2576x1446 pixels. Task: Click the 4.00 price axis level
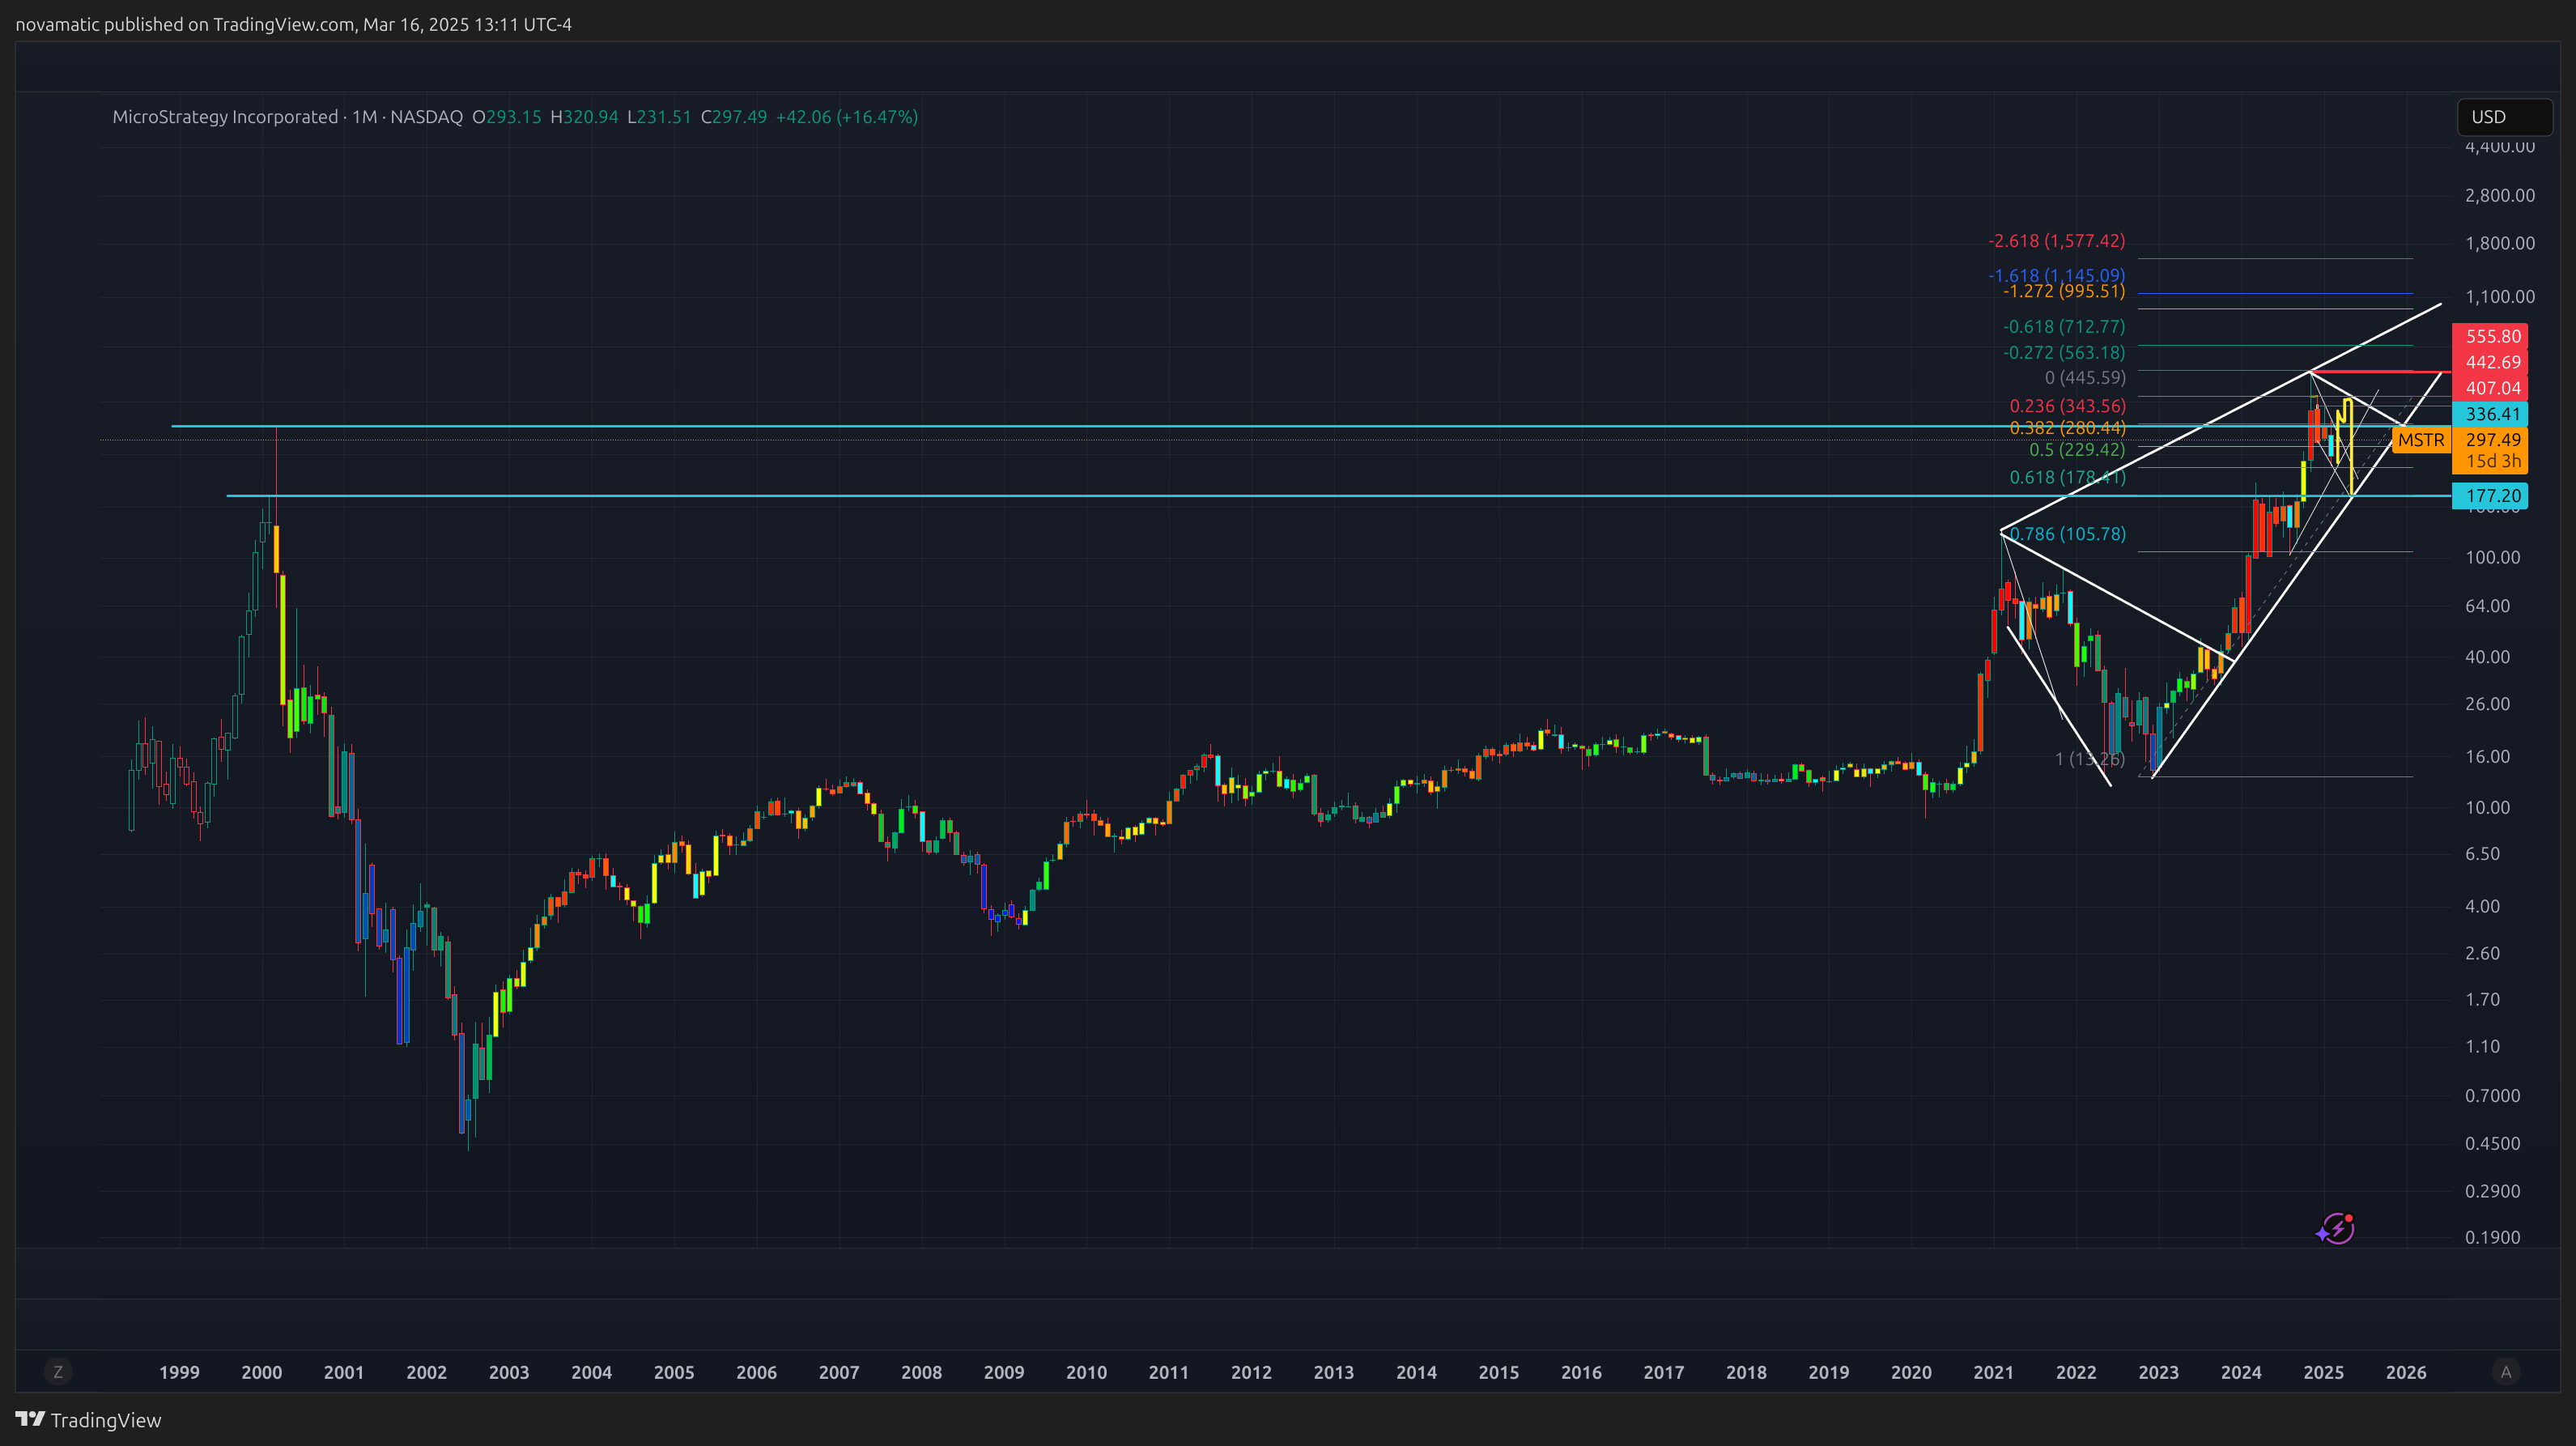2482,907
